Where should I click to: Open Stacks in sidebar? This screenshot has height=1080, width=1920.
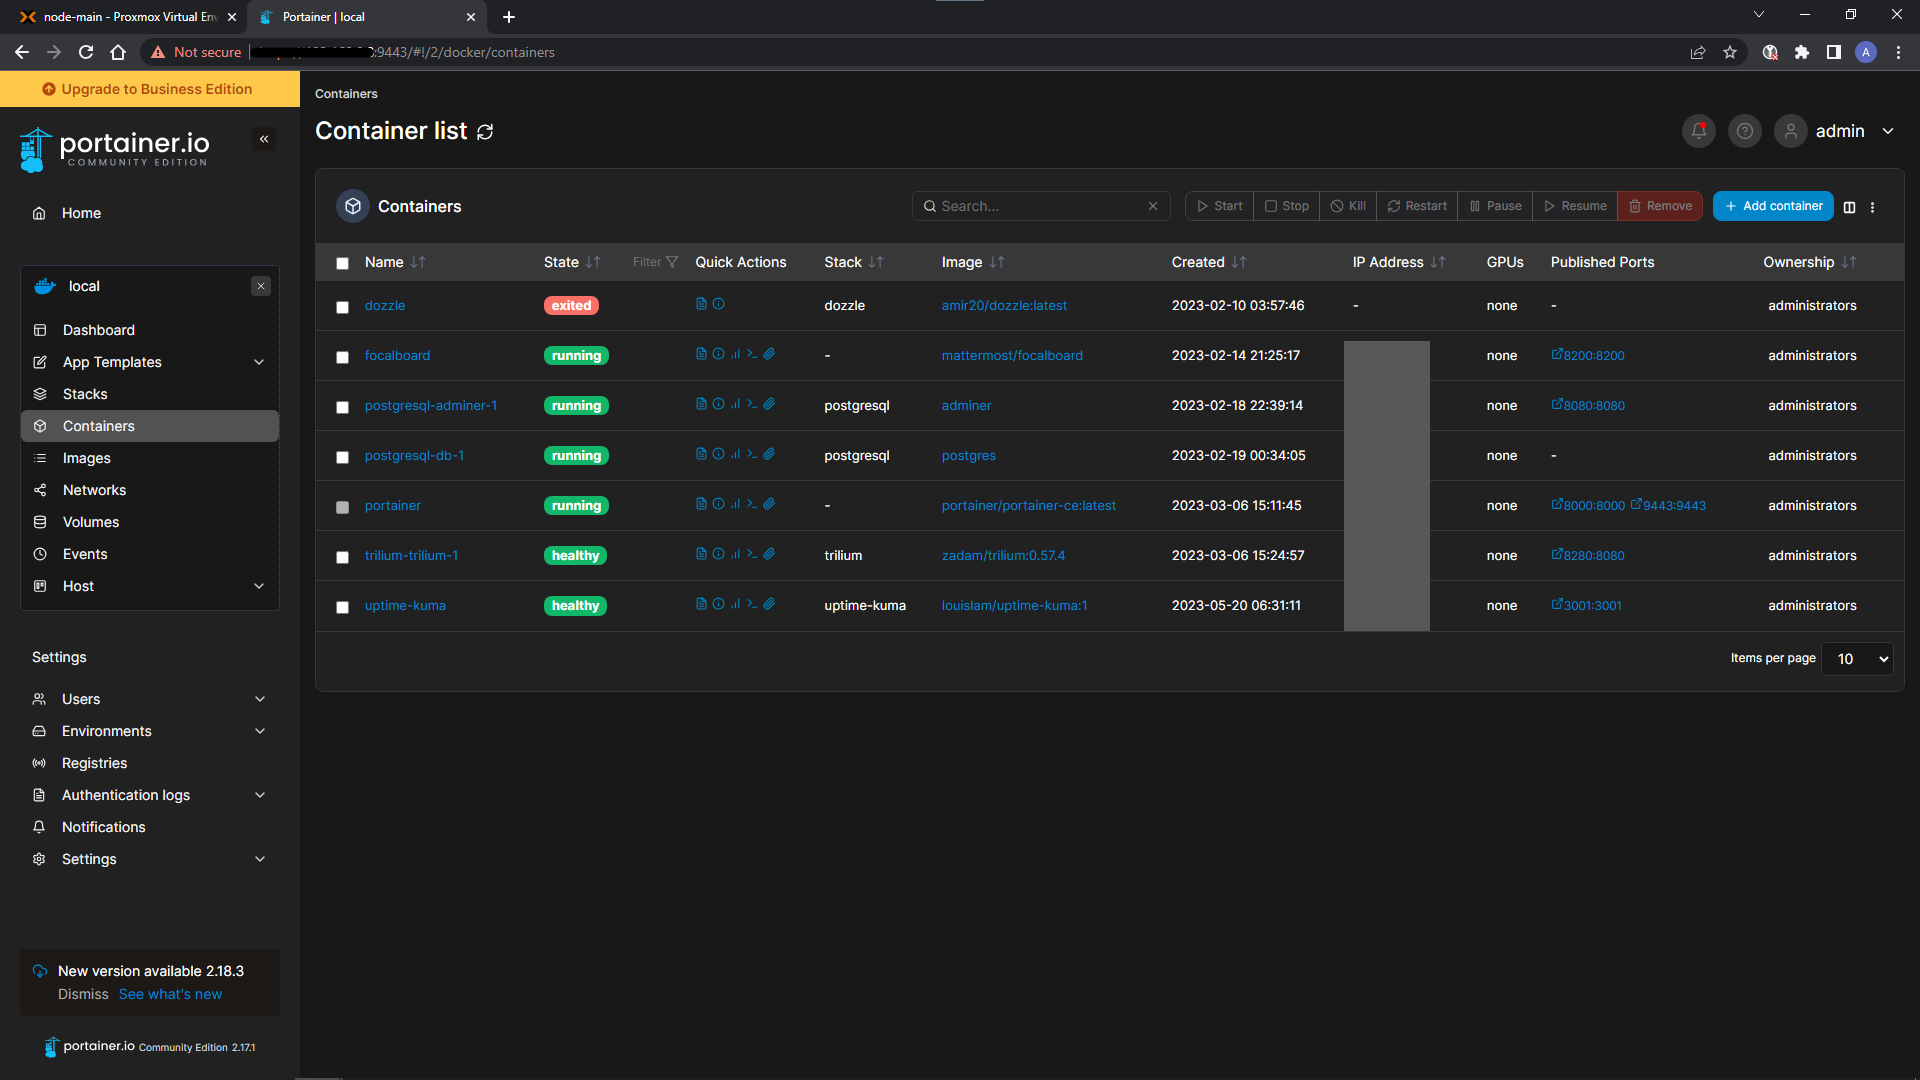[150, 394]
